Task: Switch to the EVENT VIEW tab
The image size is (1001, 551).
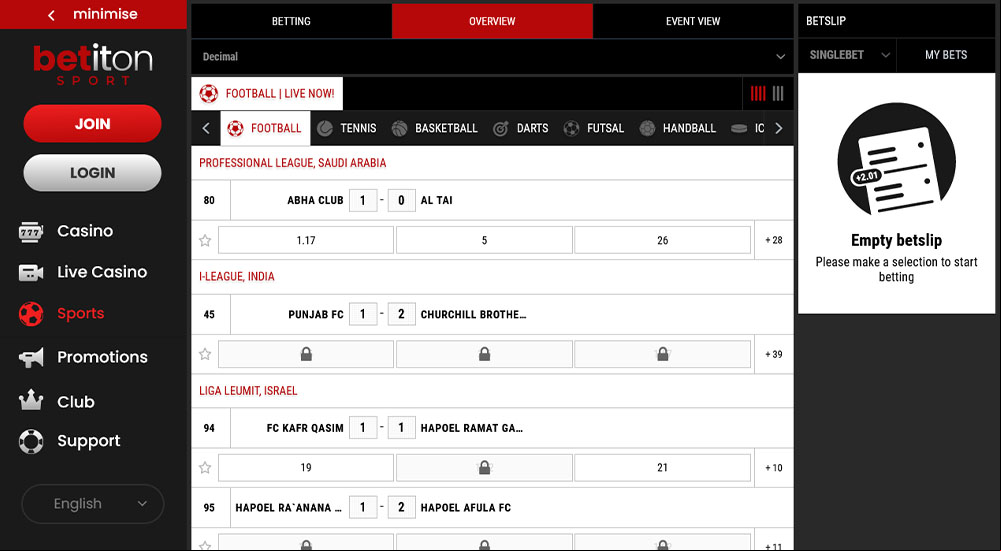Action: pyautogui.click(x=693, y=21)
